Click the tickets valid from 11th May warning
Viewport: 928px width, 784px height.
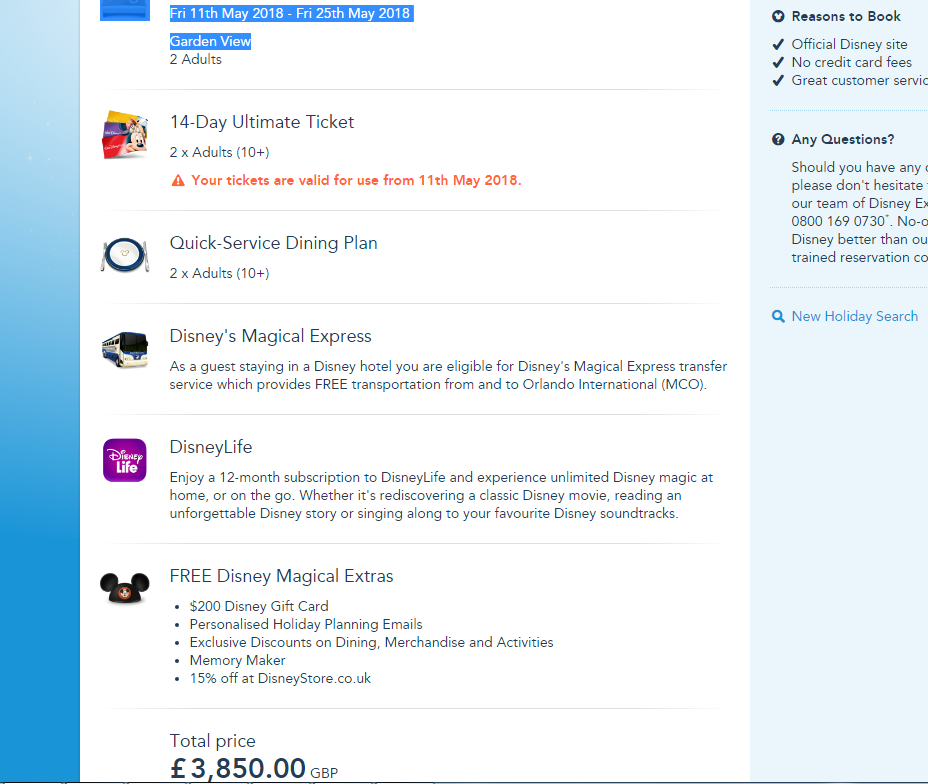(x=356, y=180)
